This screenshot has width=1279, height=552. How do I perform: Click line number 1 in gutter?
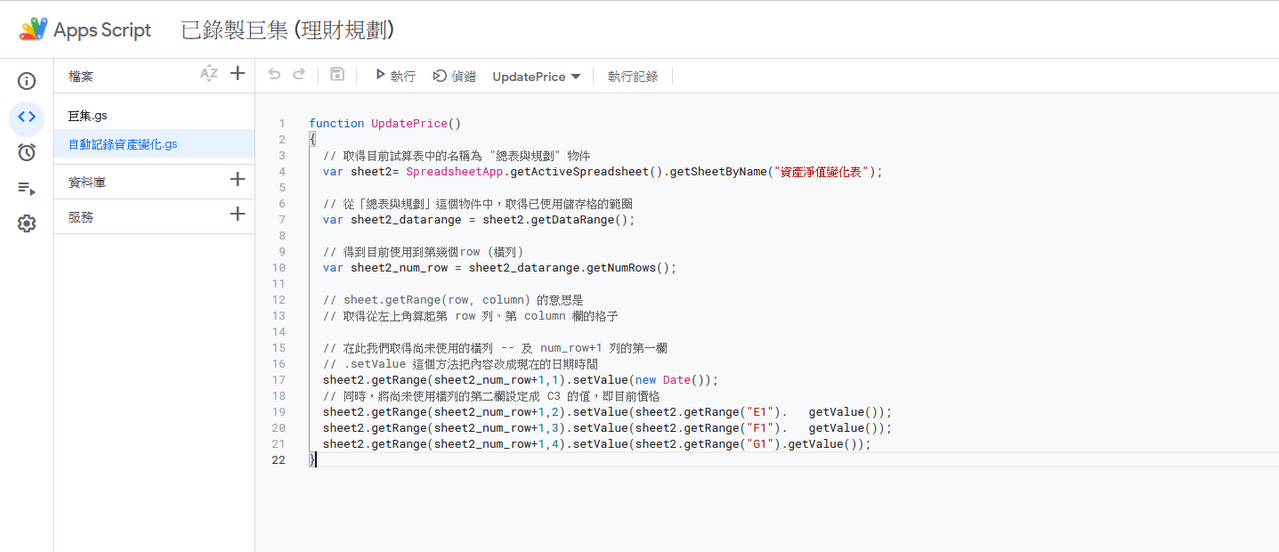point(282,123)
